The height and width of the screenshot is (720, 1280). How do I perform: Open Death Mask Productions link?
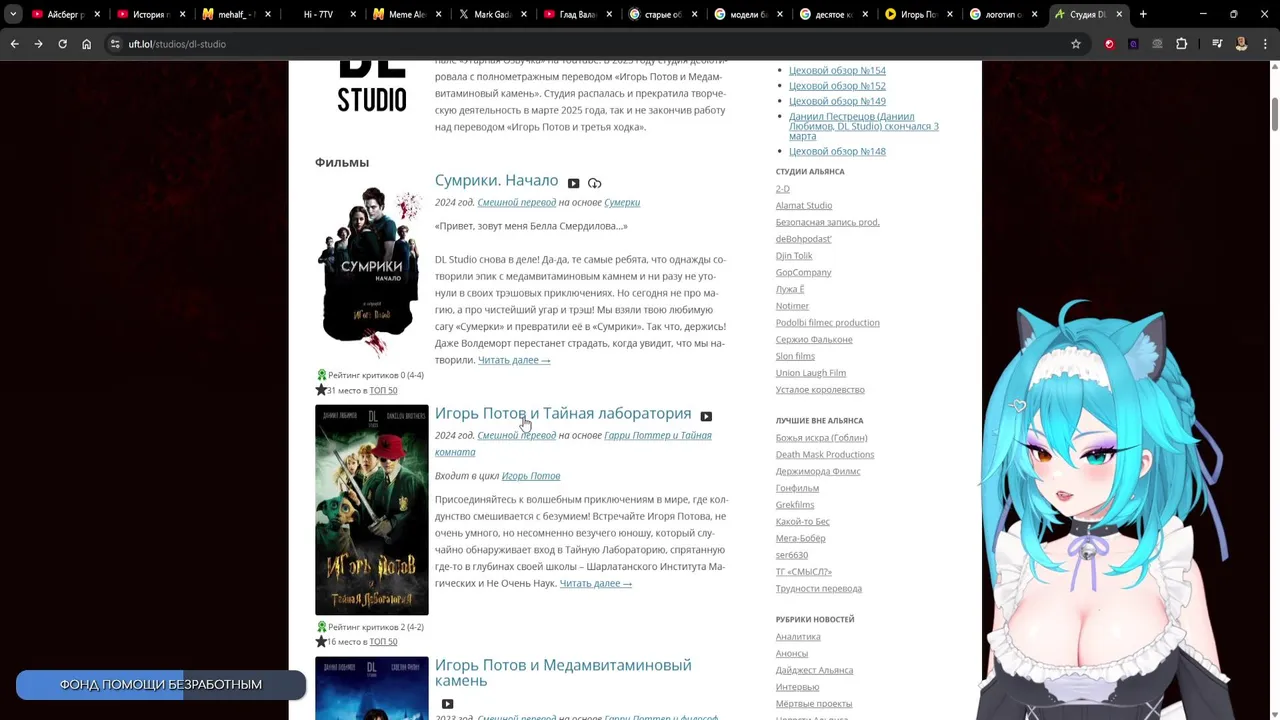click(x=825, y=455)
